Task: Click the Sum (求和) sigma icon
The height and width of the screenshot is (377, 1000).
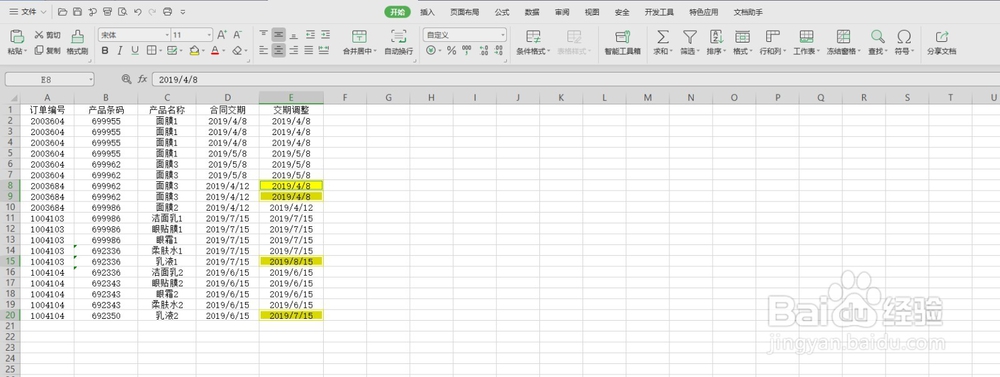Action: click(x=663, y=36)
